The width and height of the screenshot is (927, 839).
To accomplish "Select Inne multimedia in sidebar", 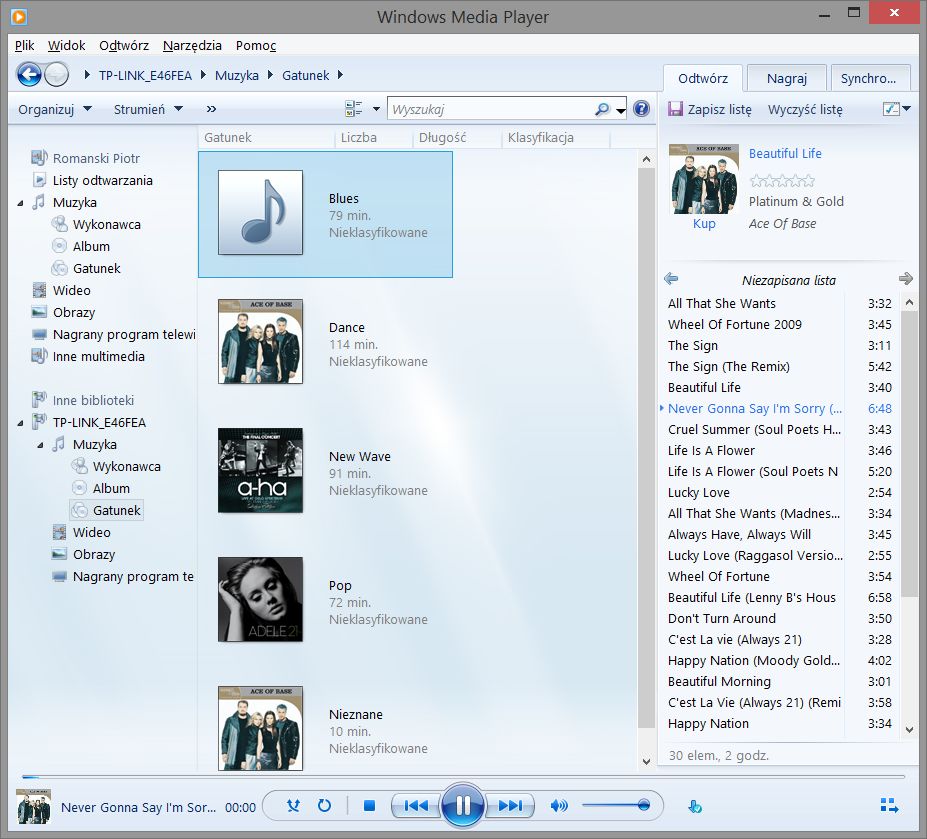I will [99, 357].
